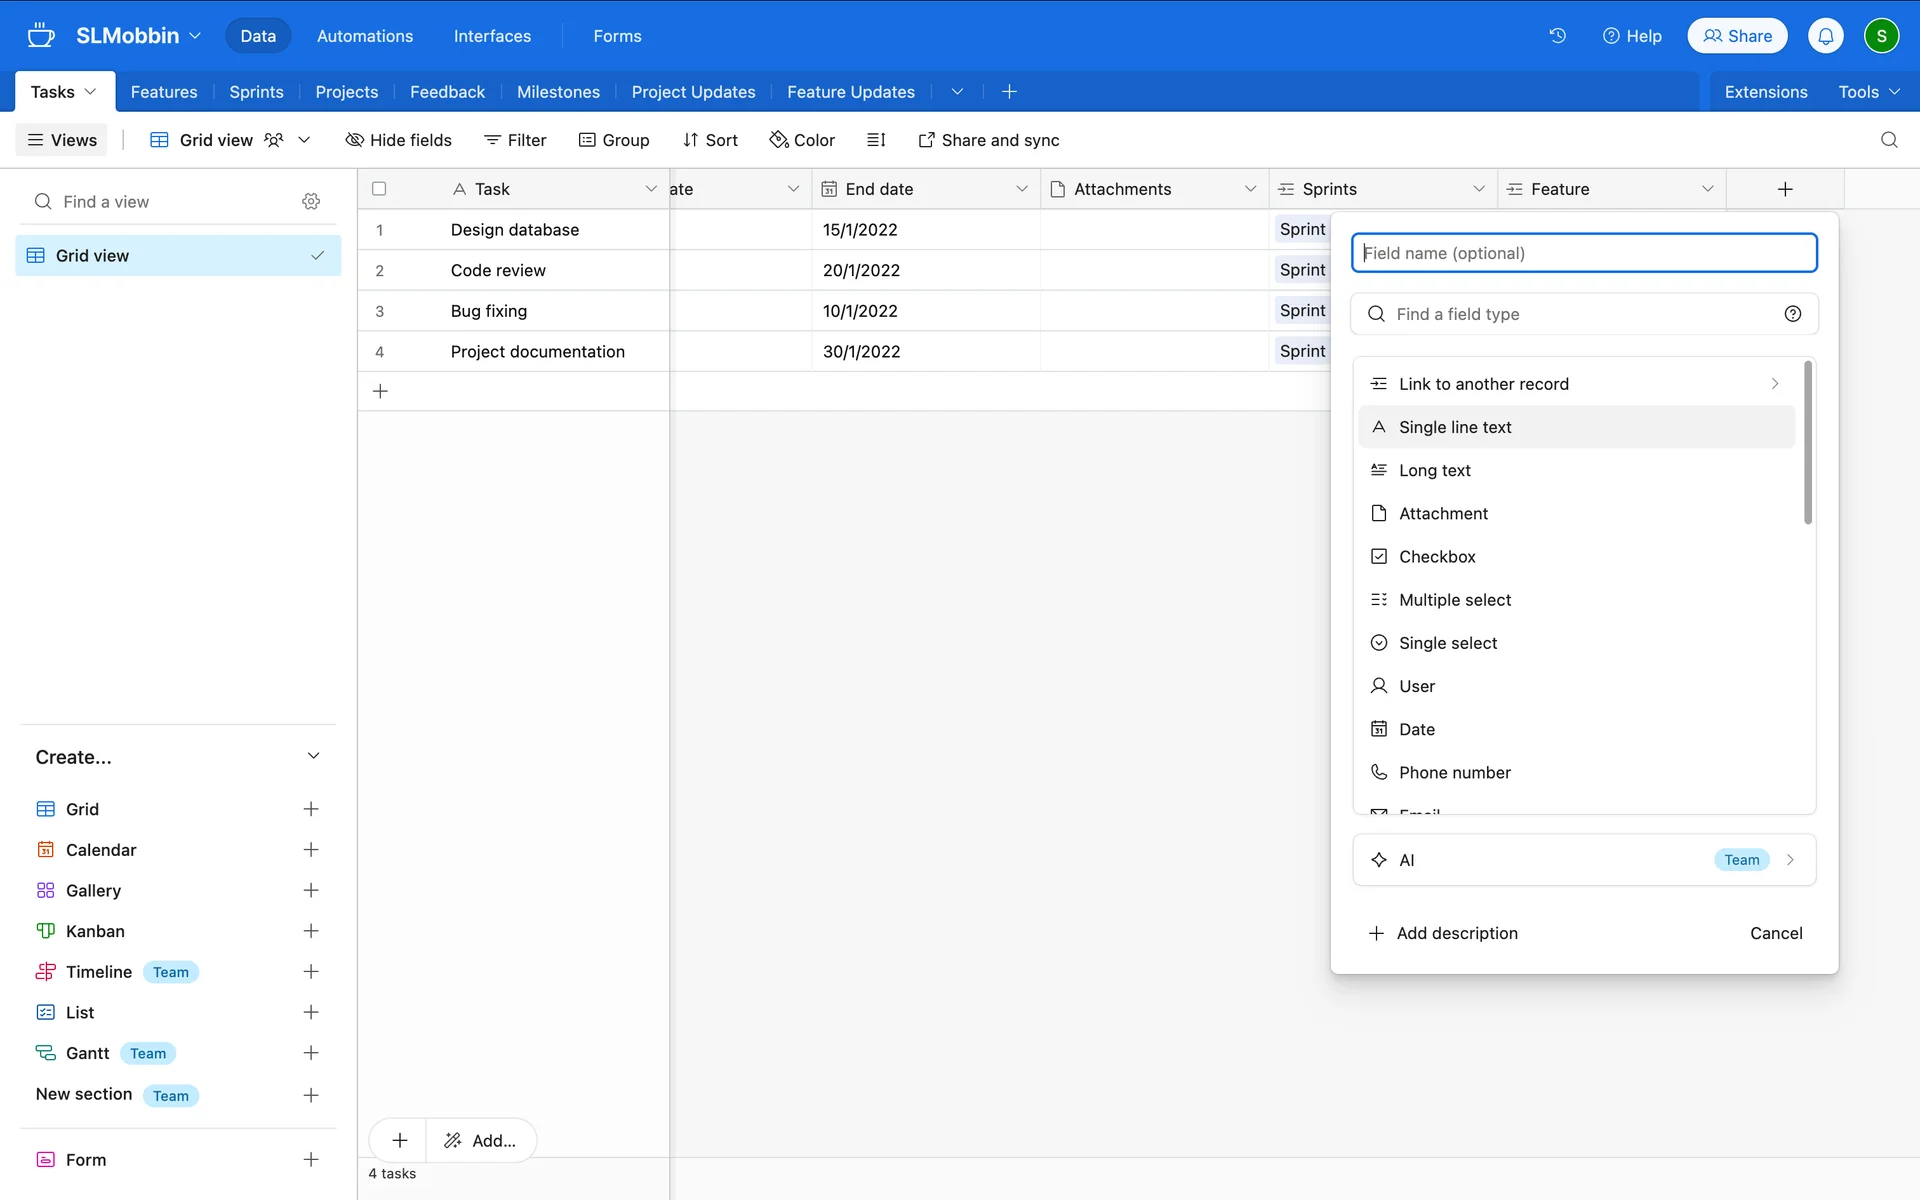The width and height of the screenshot is (1920, 1200).
Task: Open the Tools dropdown menu
Action: coord(1868,92)
